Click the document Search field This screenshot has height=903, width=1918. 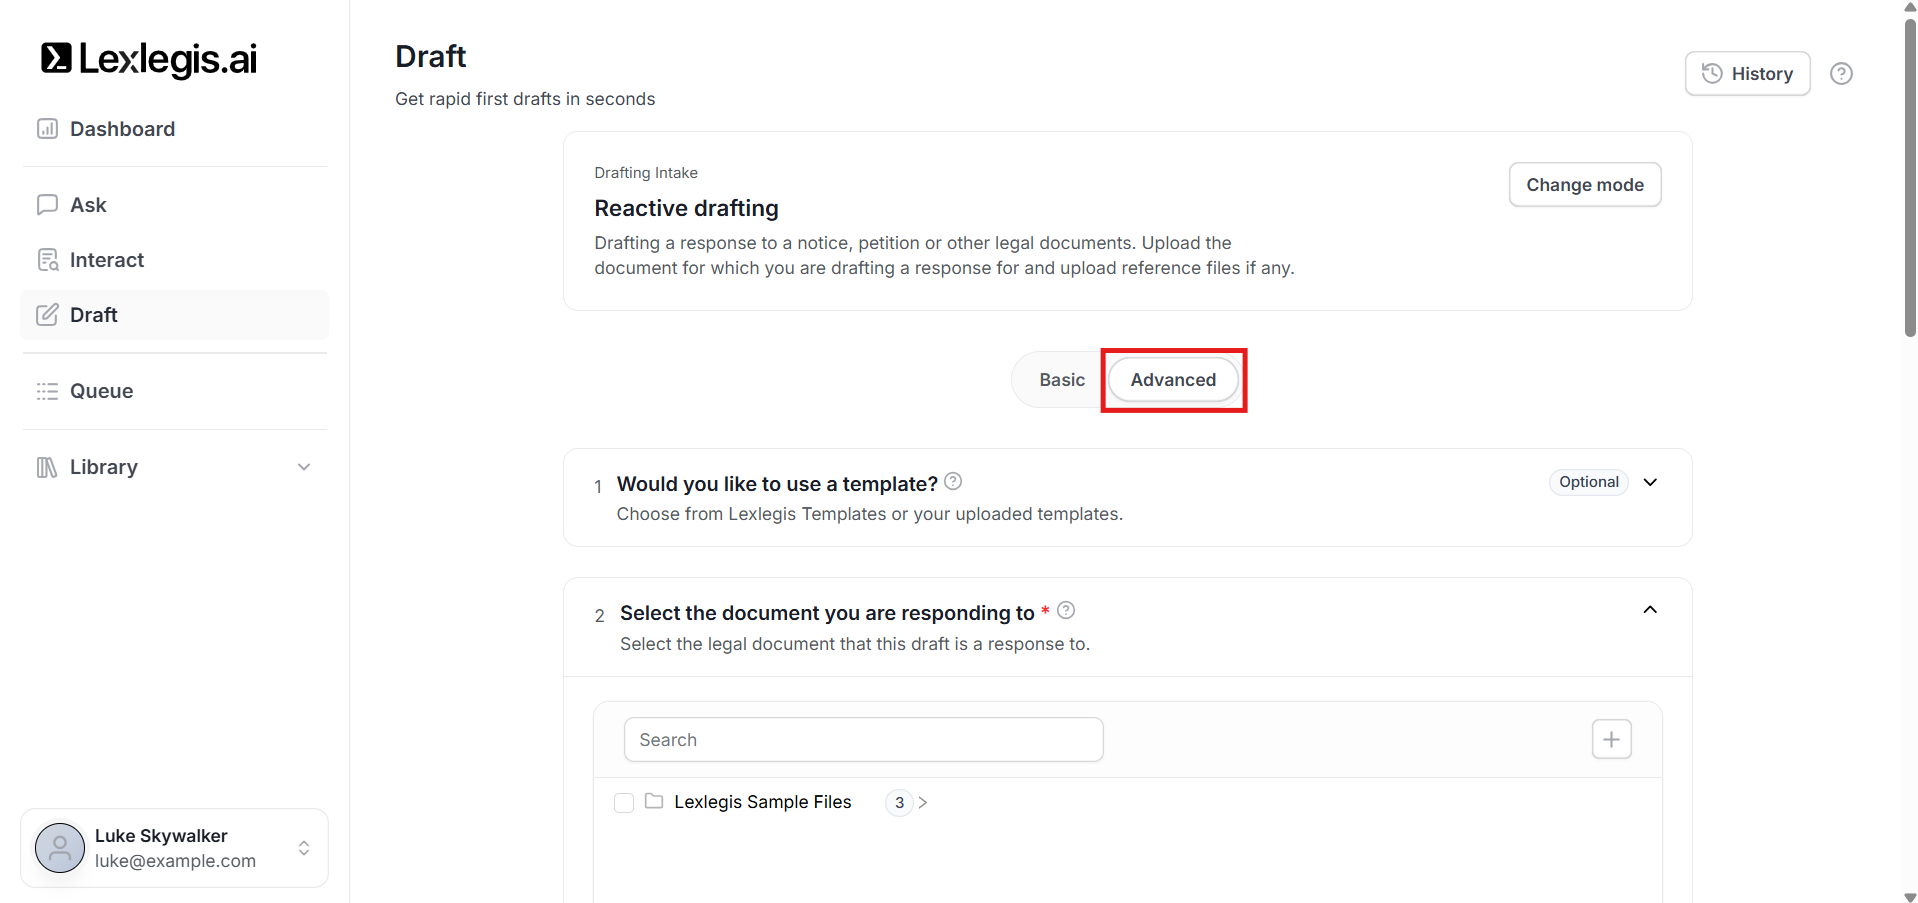863,740
